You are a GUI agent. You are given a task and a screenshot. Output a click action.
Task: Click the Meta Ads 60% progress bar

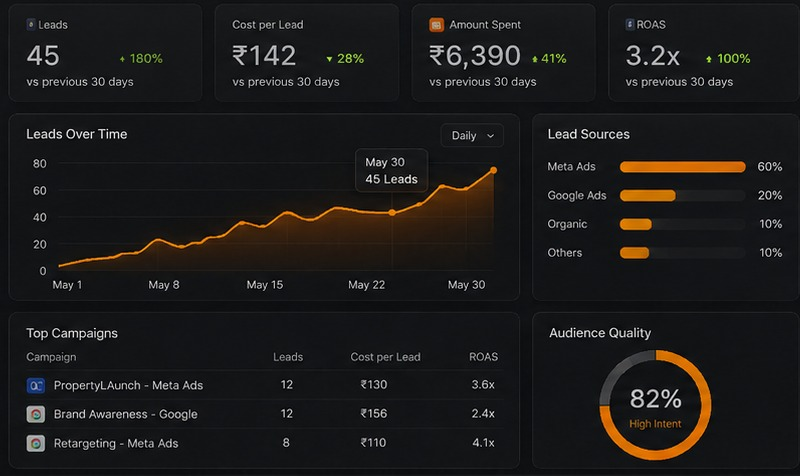click(x=683, y=167)
